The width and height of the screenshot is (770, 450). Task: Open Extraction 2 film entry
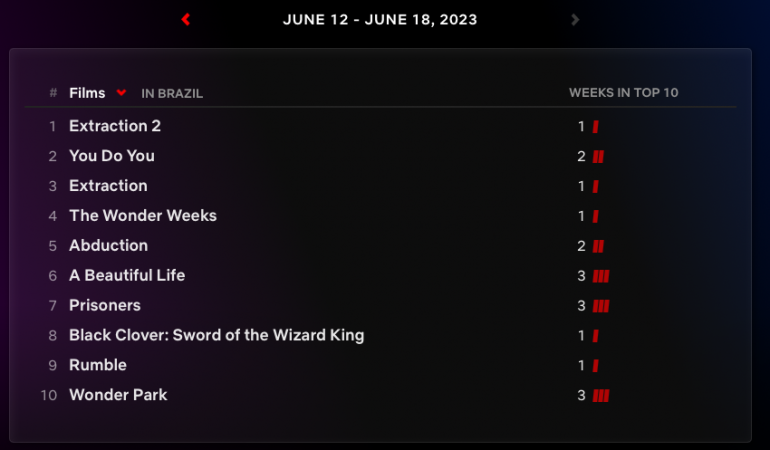pyautogui.click(x=115, y=126)
